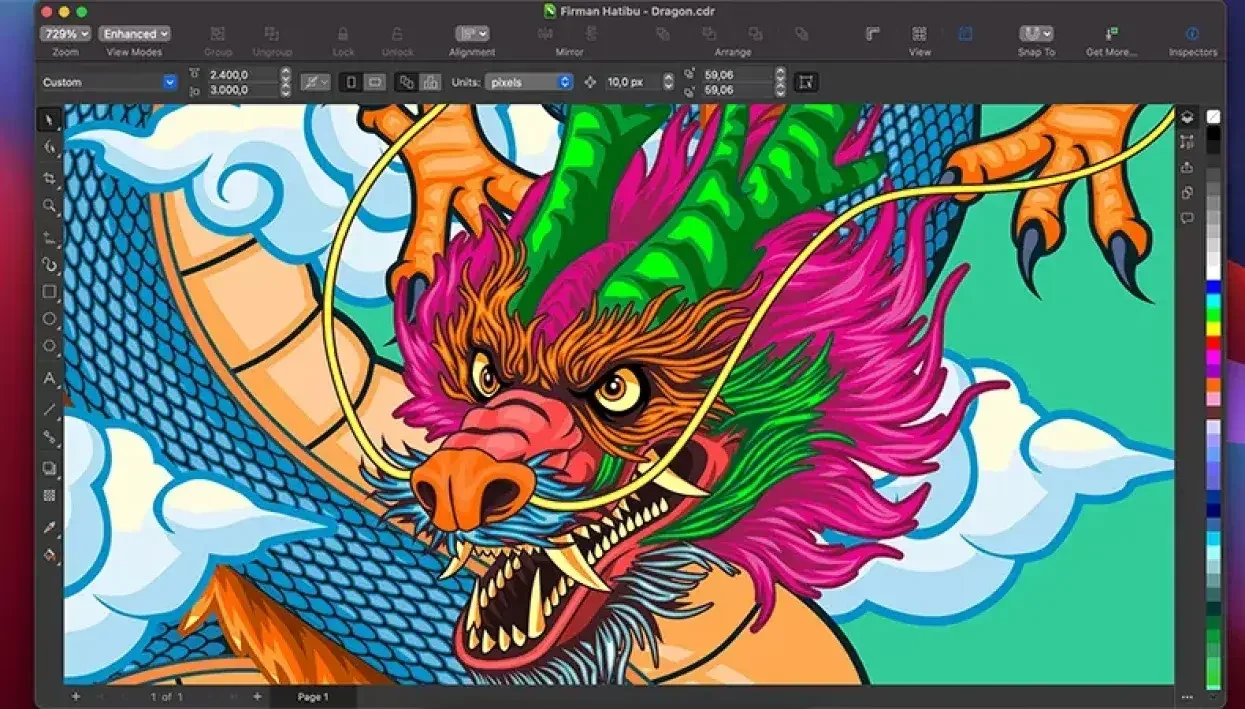This screenshot has height=709, width=1245.
Task: Select the Crop tool
Action: click(49, 178)
